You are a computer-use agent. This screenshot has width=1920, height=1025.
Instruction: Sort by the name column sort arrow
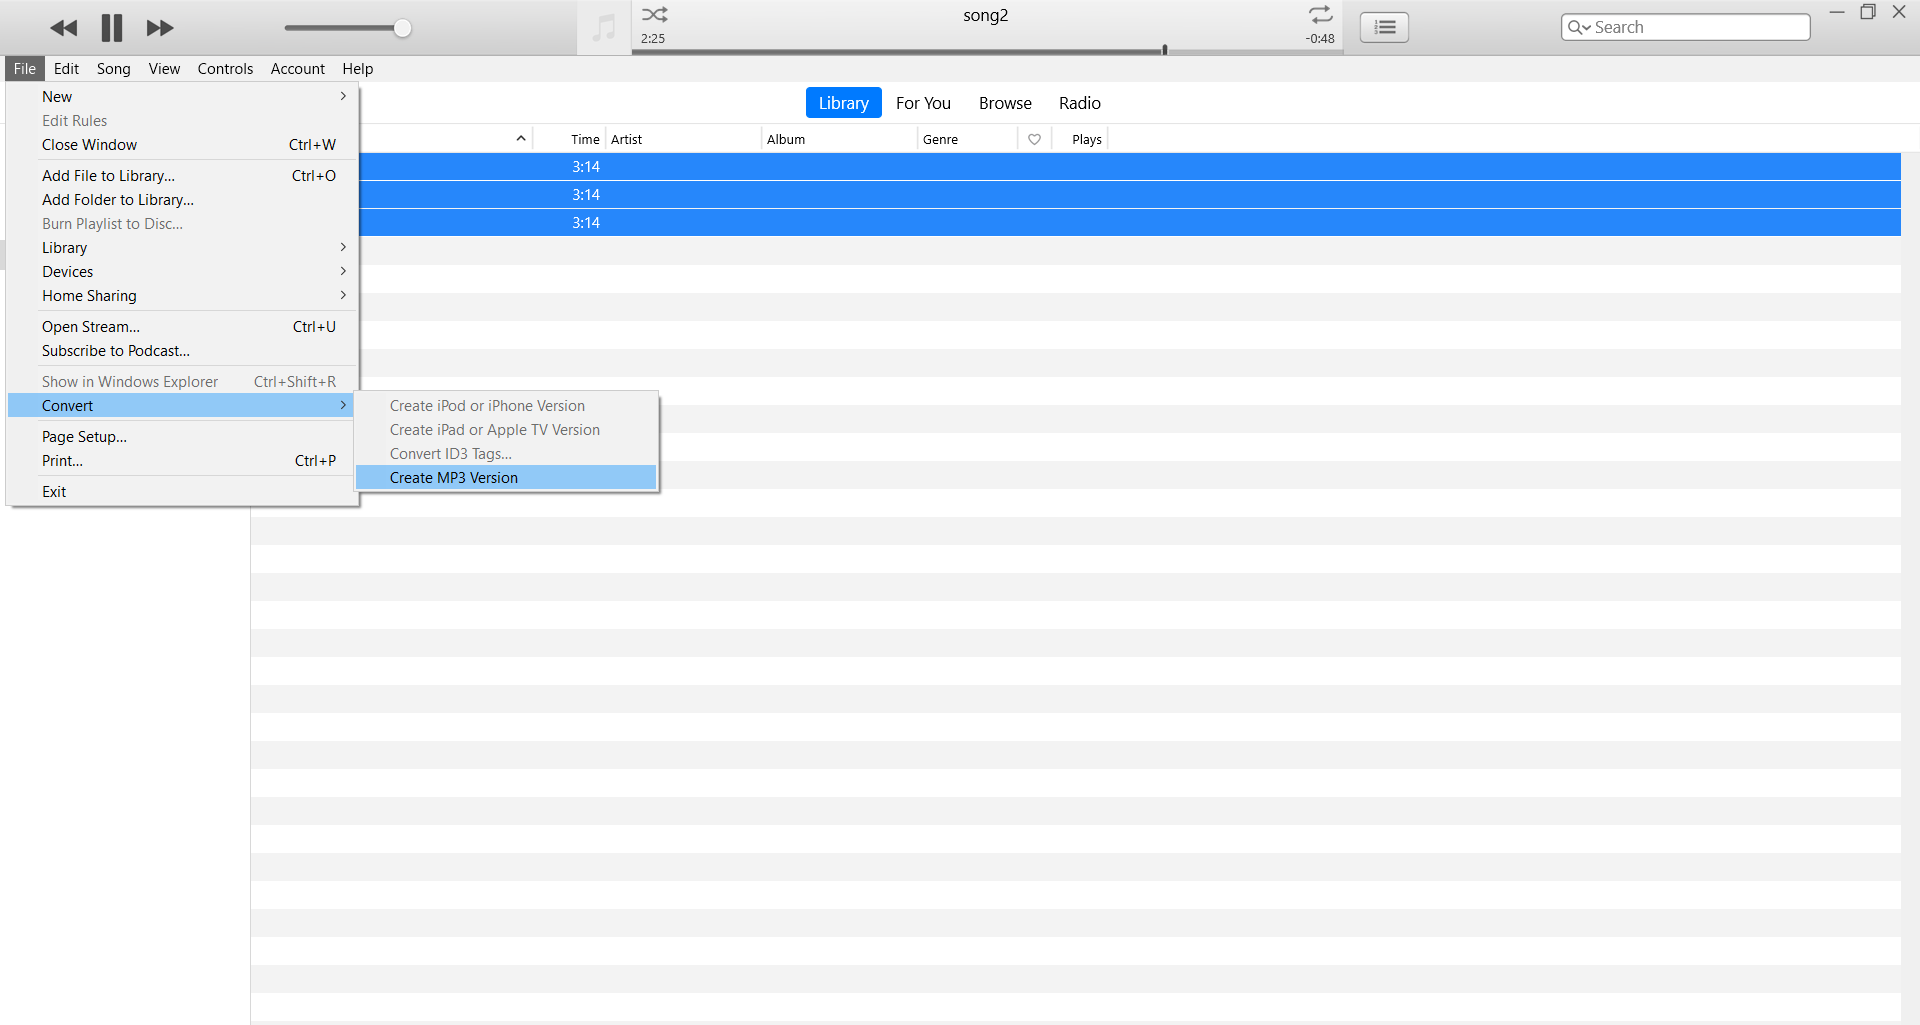click(520, 139)
